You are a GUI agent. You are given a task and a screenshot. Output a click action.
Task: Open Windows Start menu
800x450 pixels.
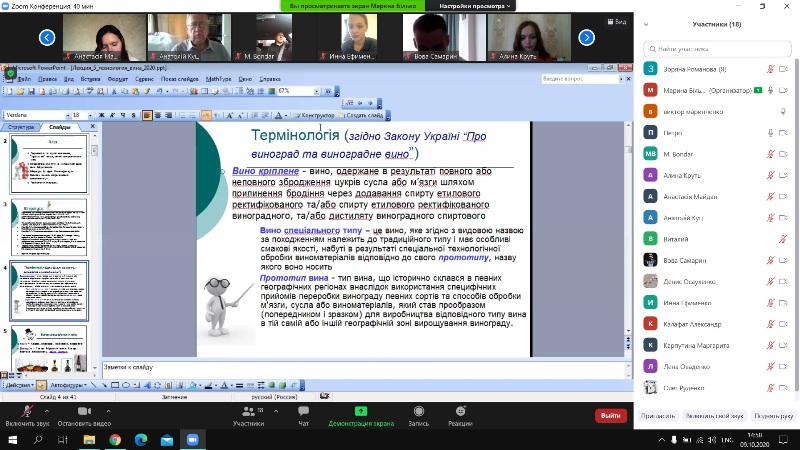12,439
